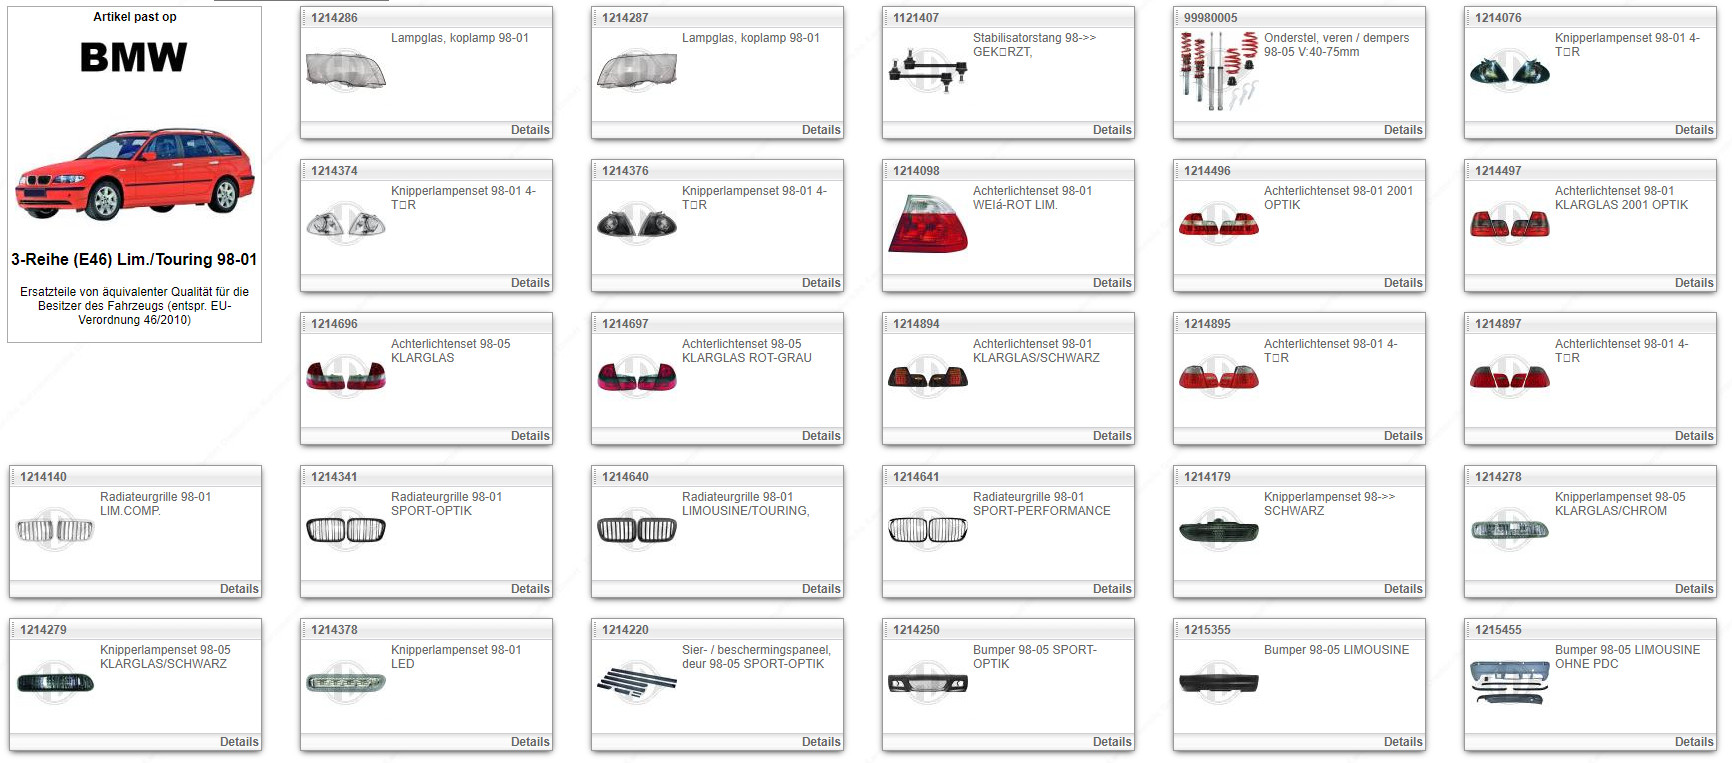
Task: Show Details for item 1214895
Action: 1403,436
